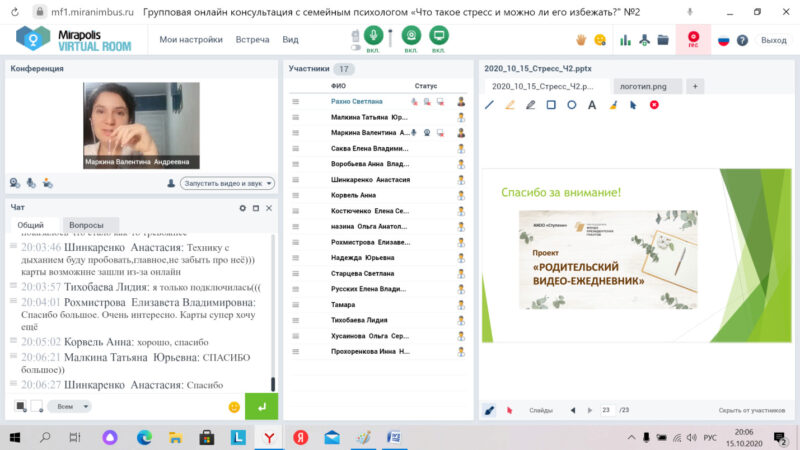Open the Вид menu
Viewport: 800px width, 450px height.
[290, 39]
